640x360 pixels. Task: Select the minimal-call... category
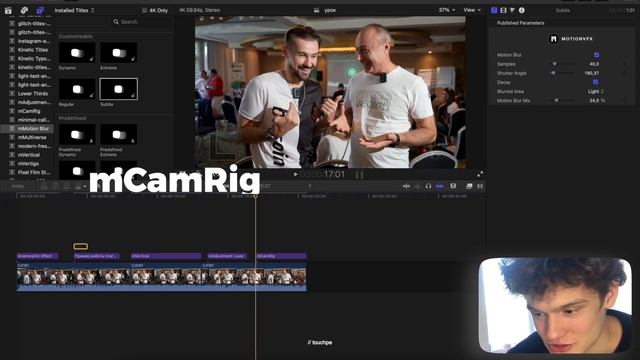(33, 120)
